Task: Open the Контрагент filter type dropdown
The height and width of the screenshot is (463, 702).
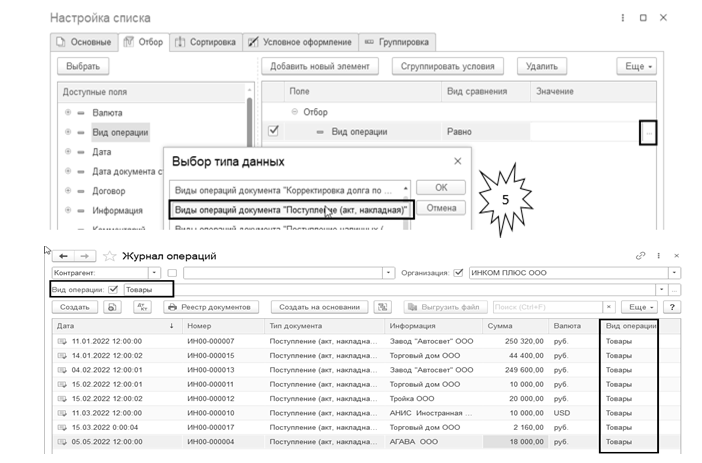Action: (154, 273)
